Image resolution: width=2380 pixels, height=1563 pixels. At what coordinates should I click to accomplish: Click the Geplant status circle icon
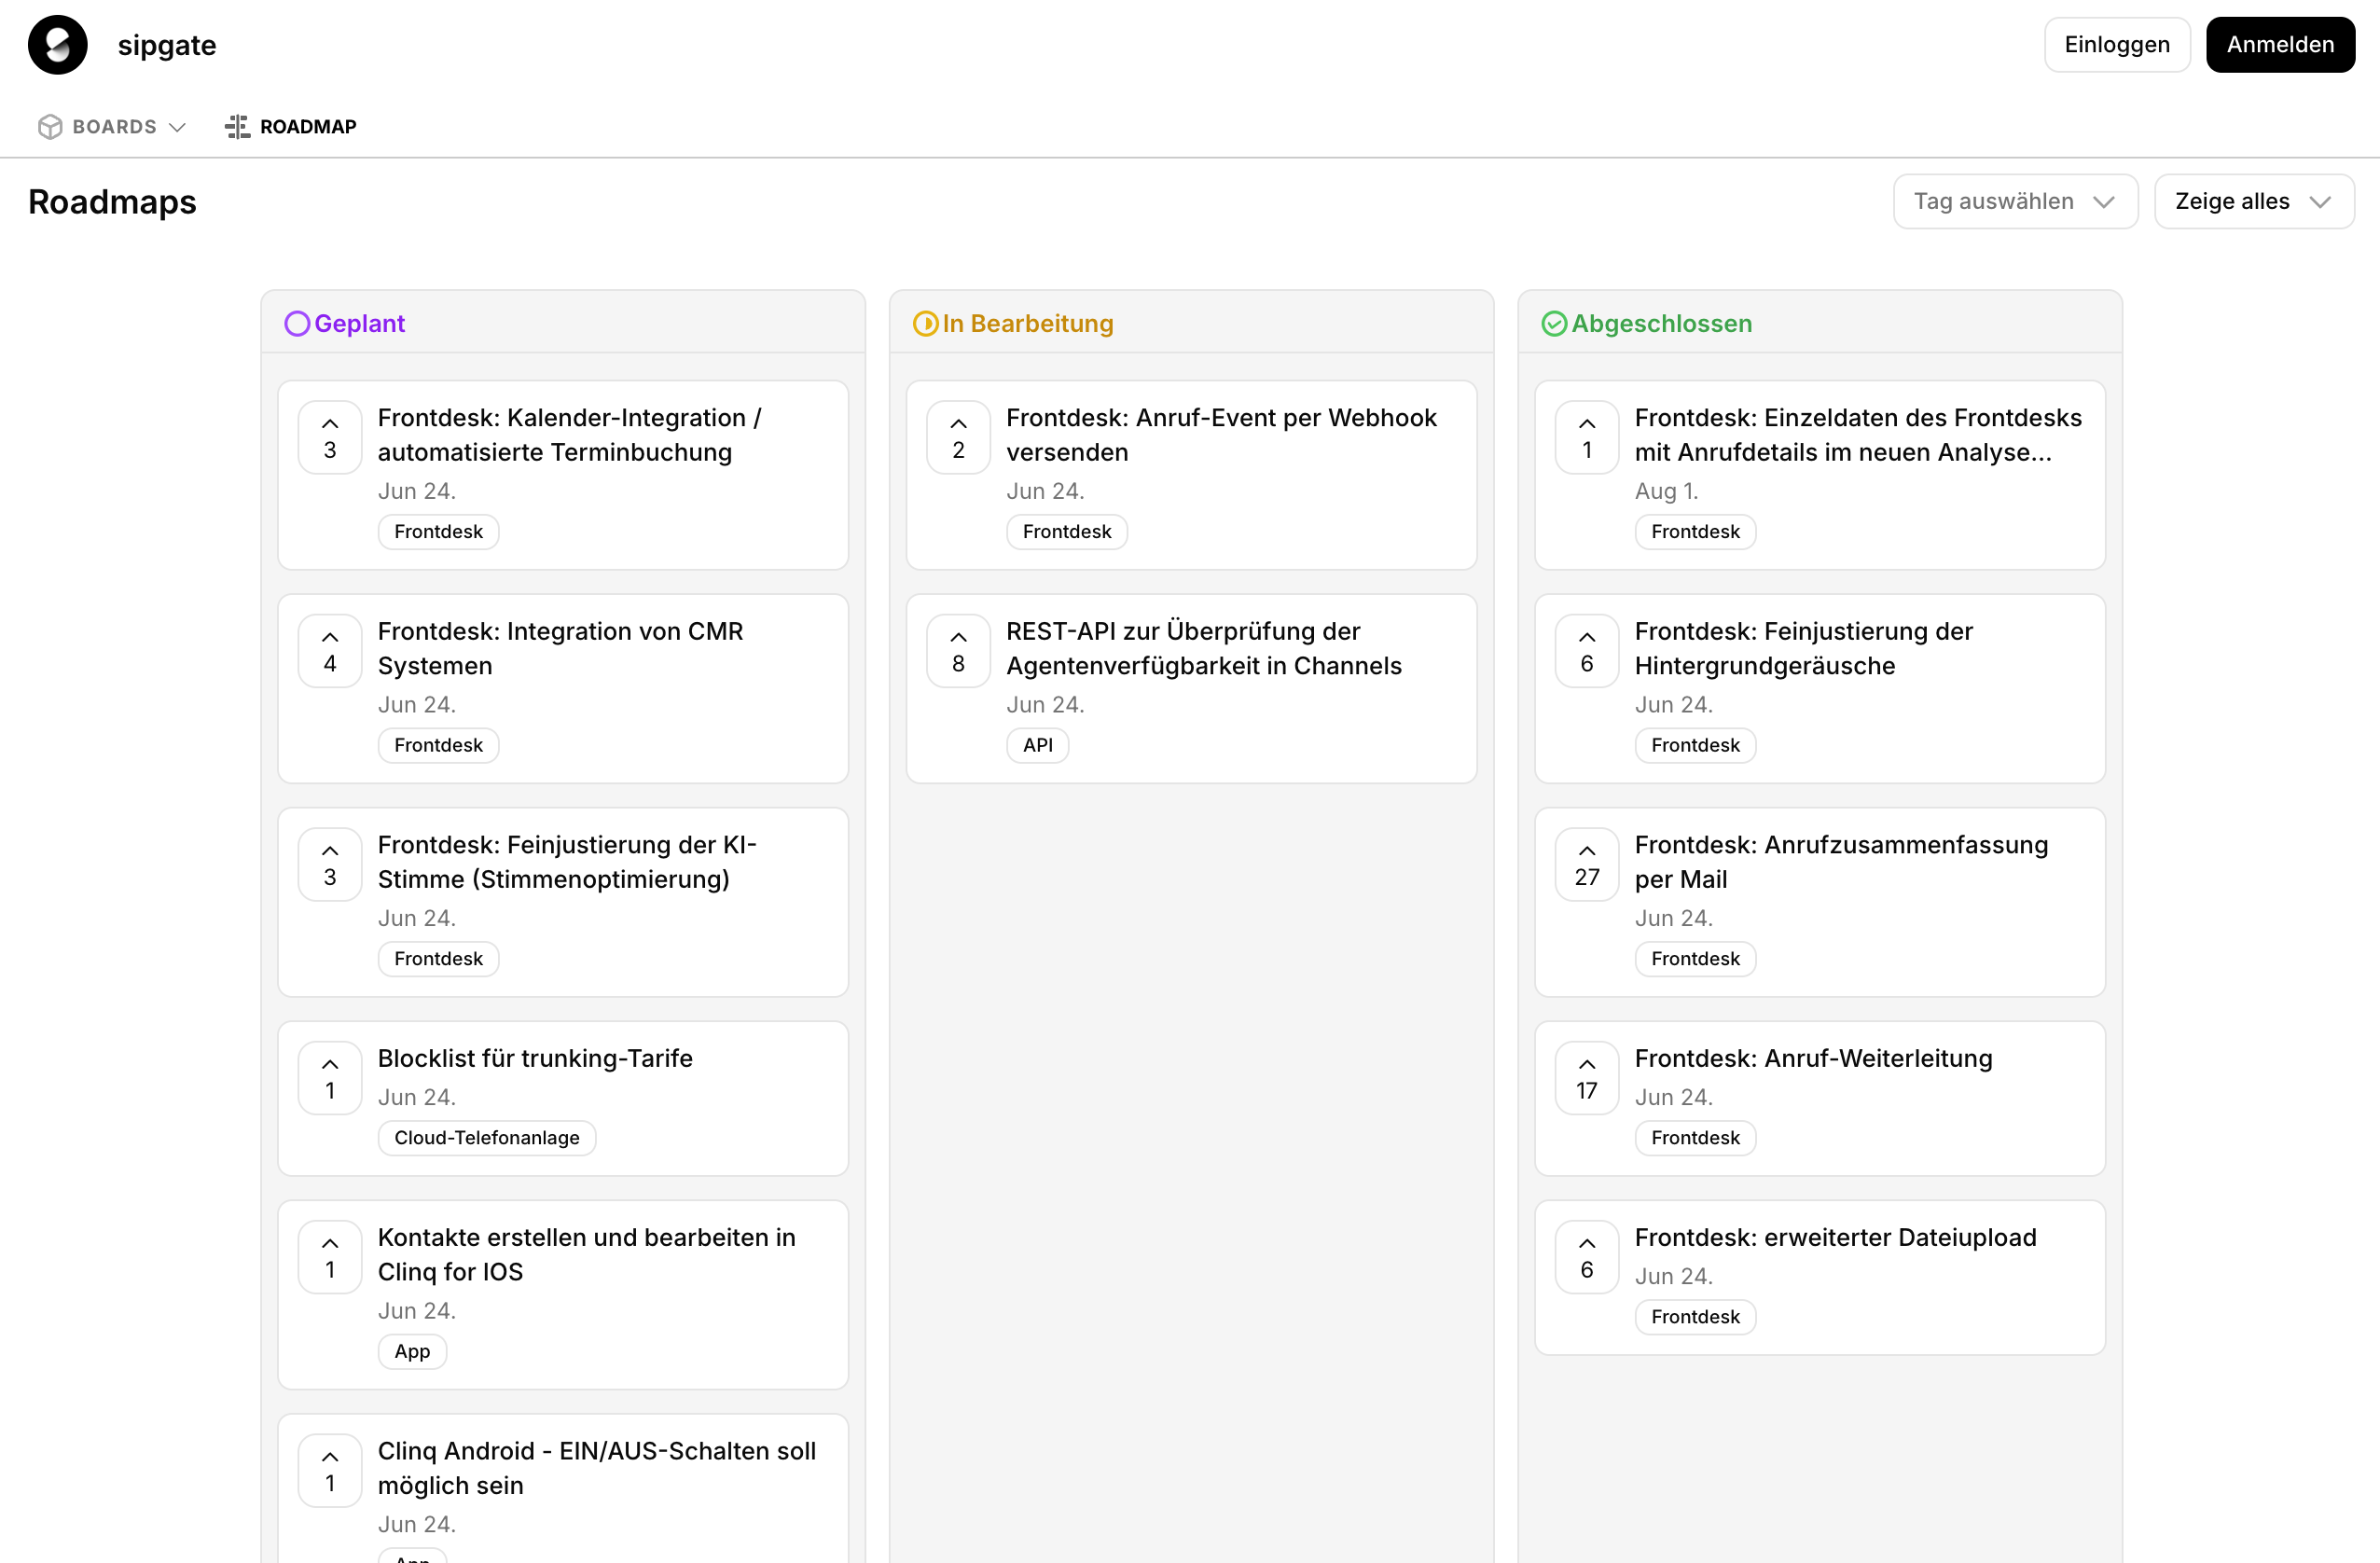tap(297, 324)
